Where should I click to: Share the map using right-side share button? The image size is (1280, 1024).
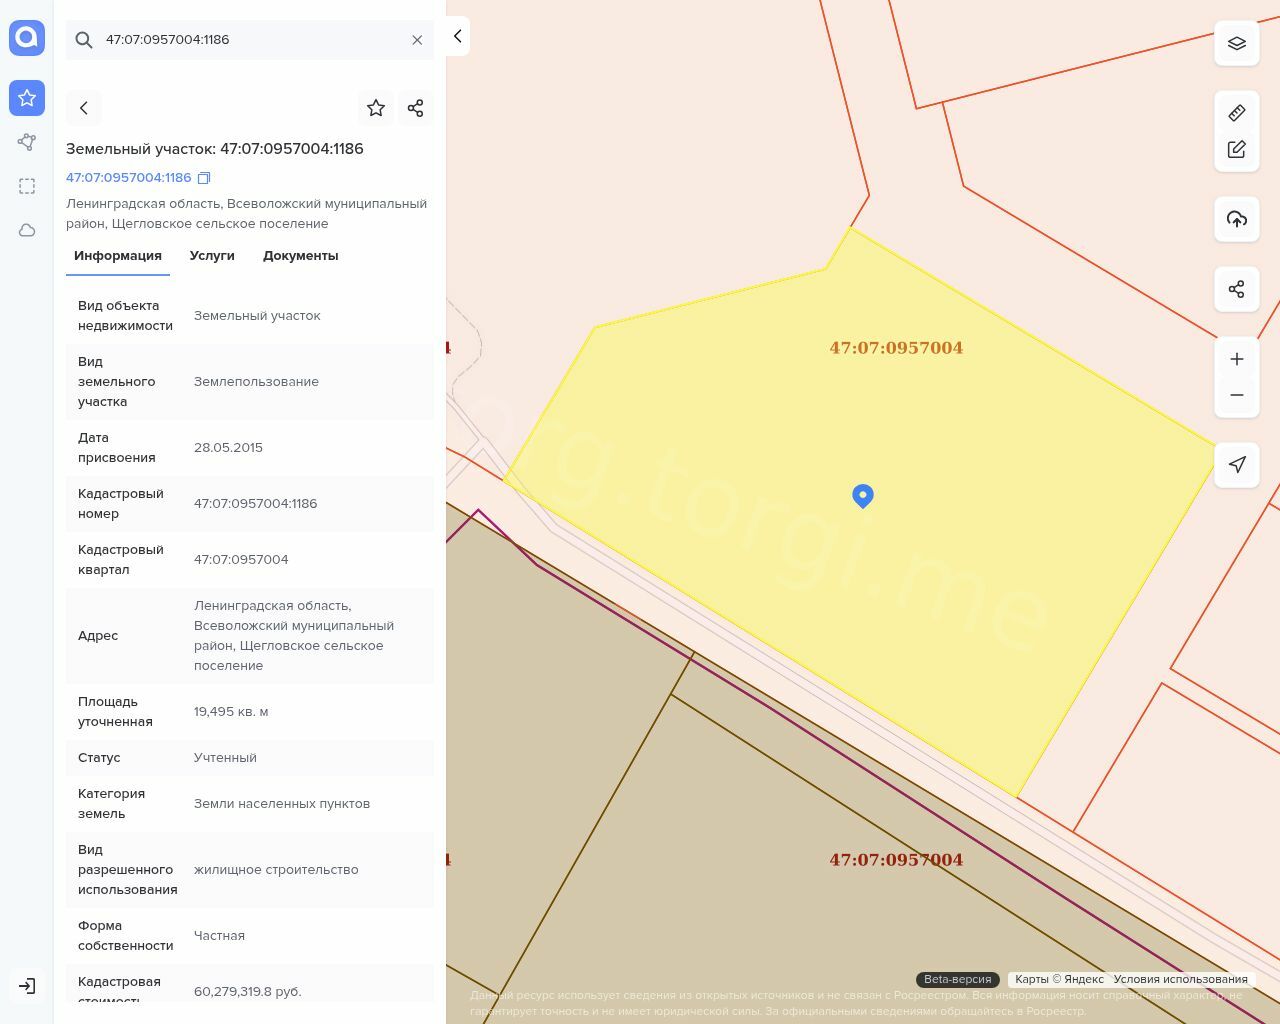1237,290
